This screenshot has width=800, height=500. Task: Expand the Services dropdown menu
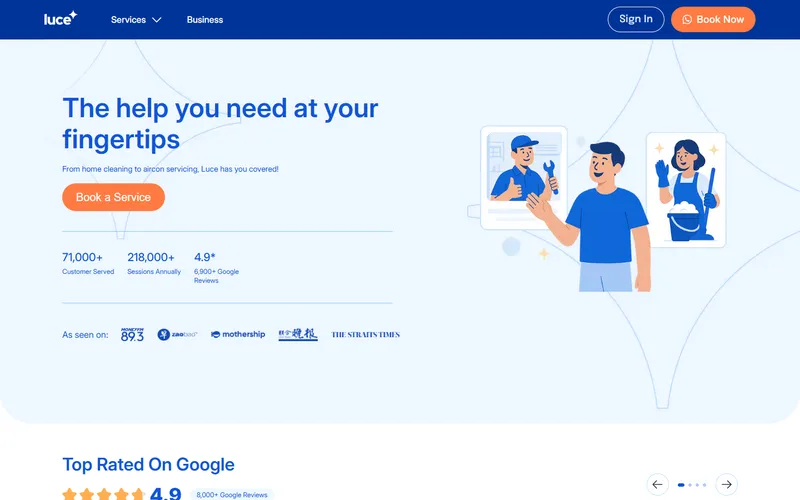tap(136, 20)
